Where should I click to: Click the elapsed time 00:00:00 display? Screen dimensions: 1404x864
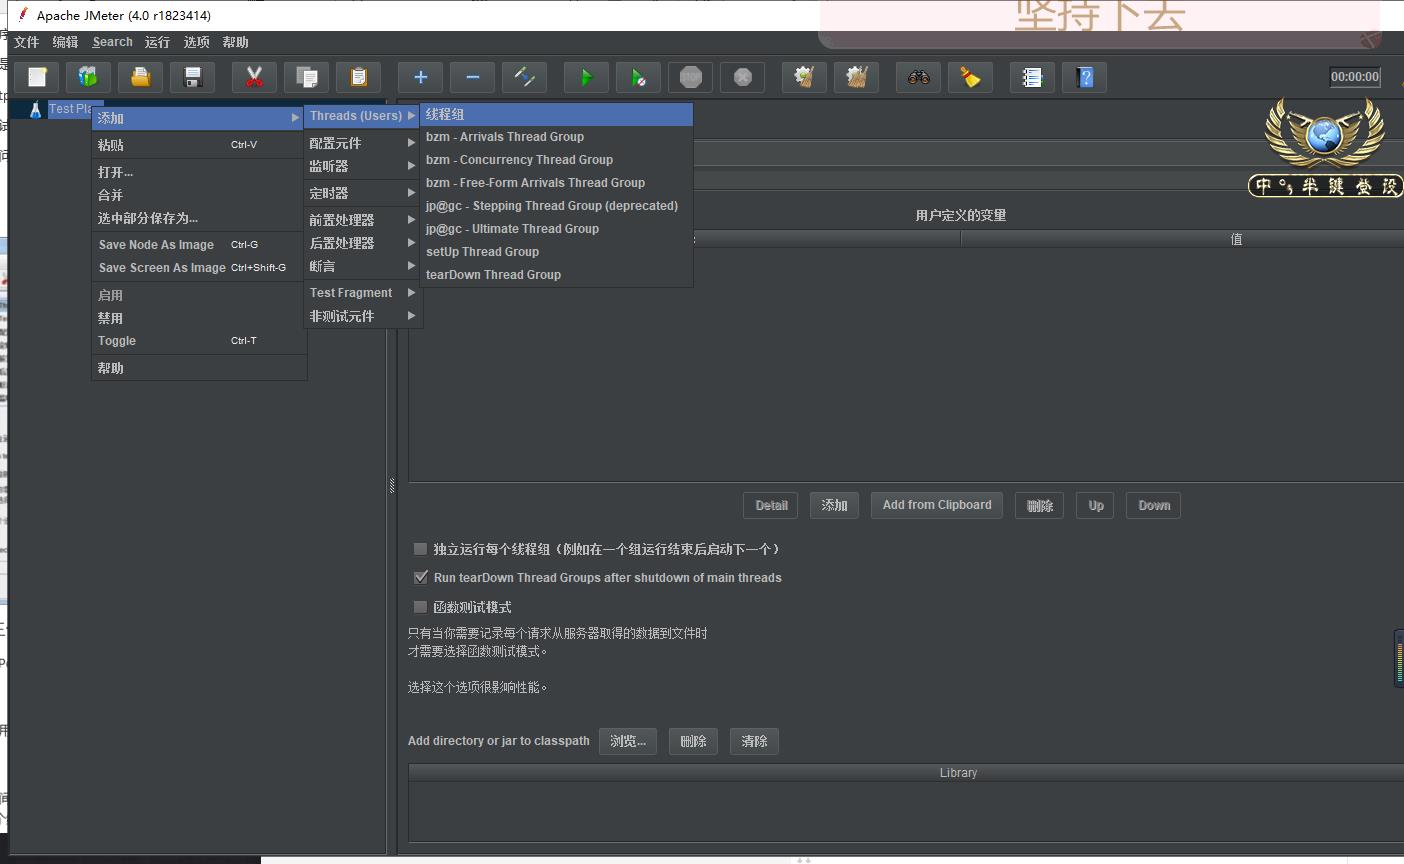[x=1355, y=77]
